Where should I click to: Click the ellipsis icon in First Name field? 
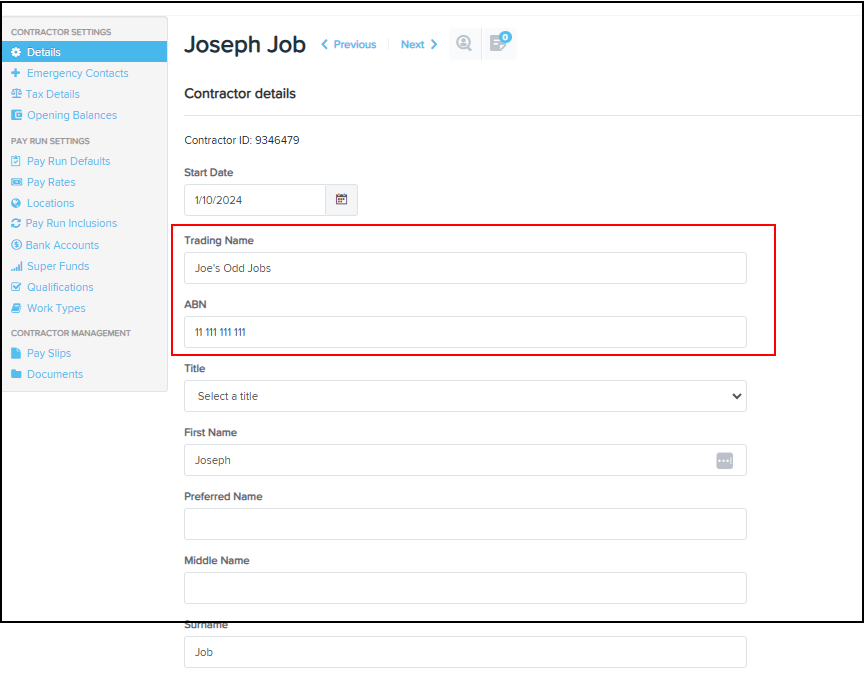[x=724, y=460]
